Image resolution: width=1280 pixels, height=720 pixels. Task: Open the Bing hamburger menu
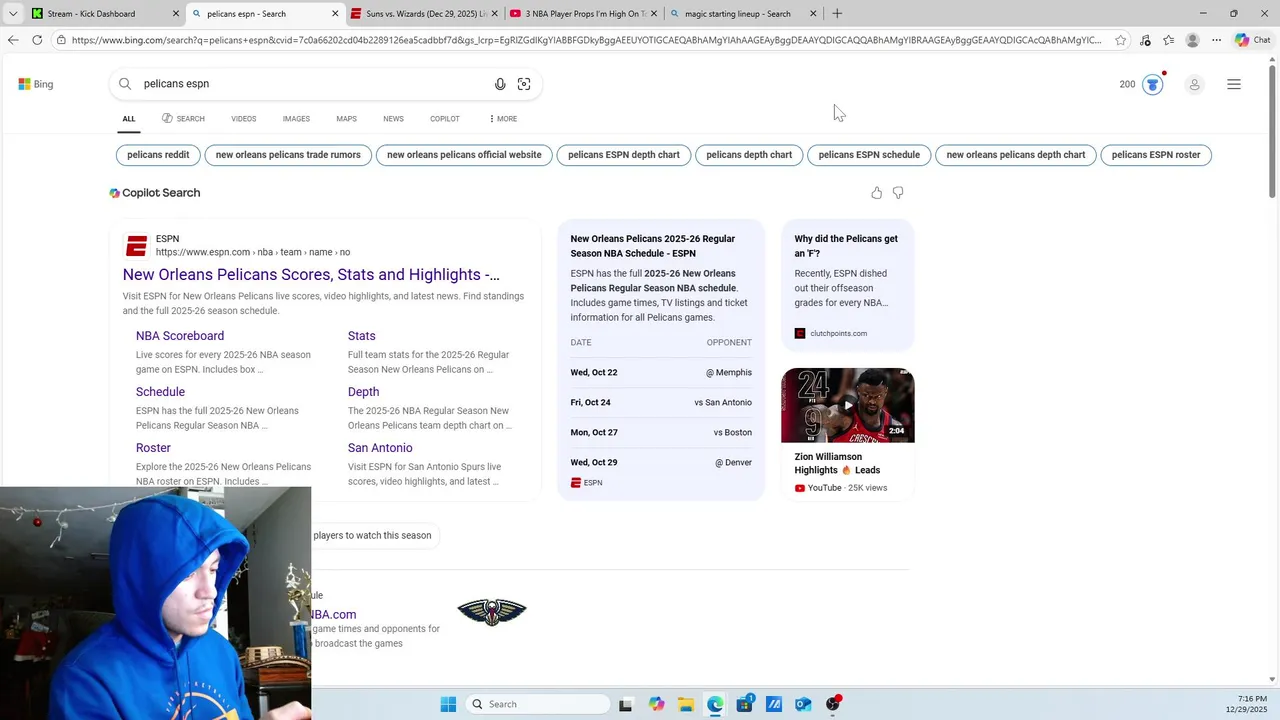coord(1234,84)
